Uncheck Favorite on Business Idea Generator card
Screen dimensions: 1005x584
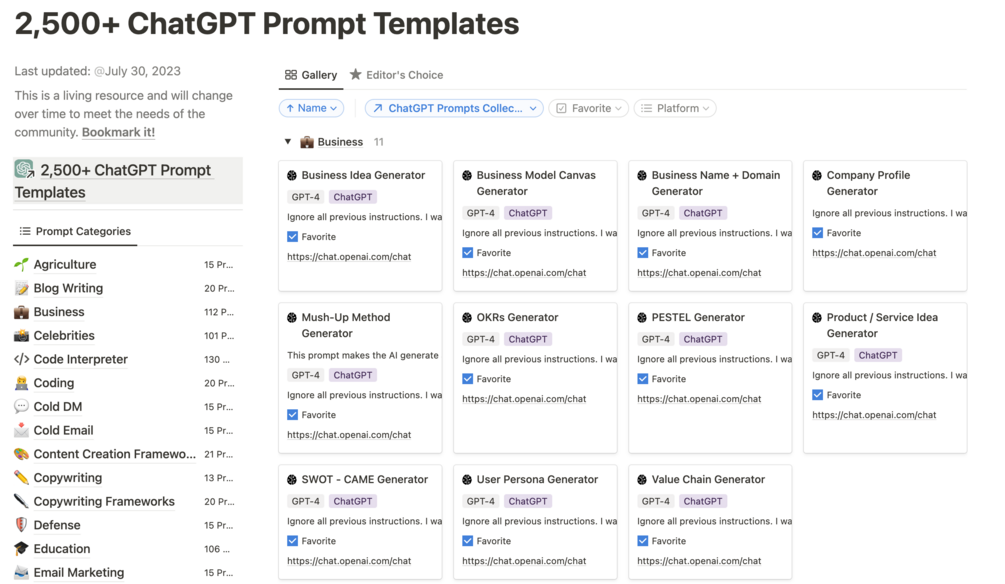[293, 237]
